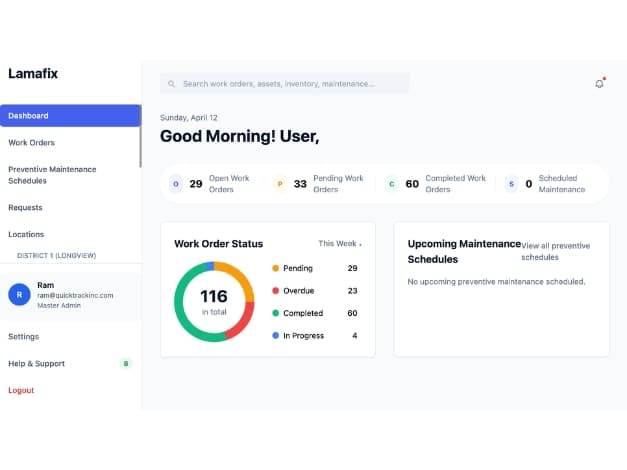
Task: Click the Master Admin role label
Action: [59, 305]
